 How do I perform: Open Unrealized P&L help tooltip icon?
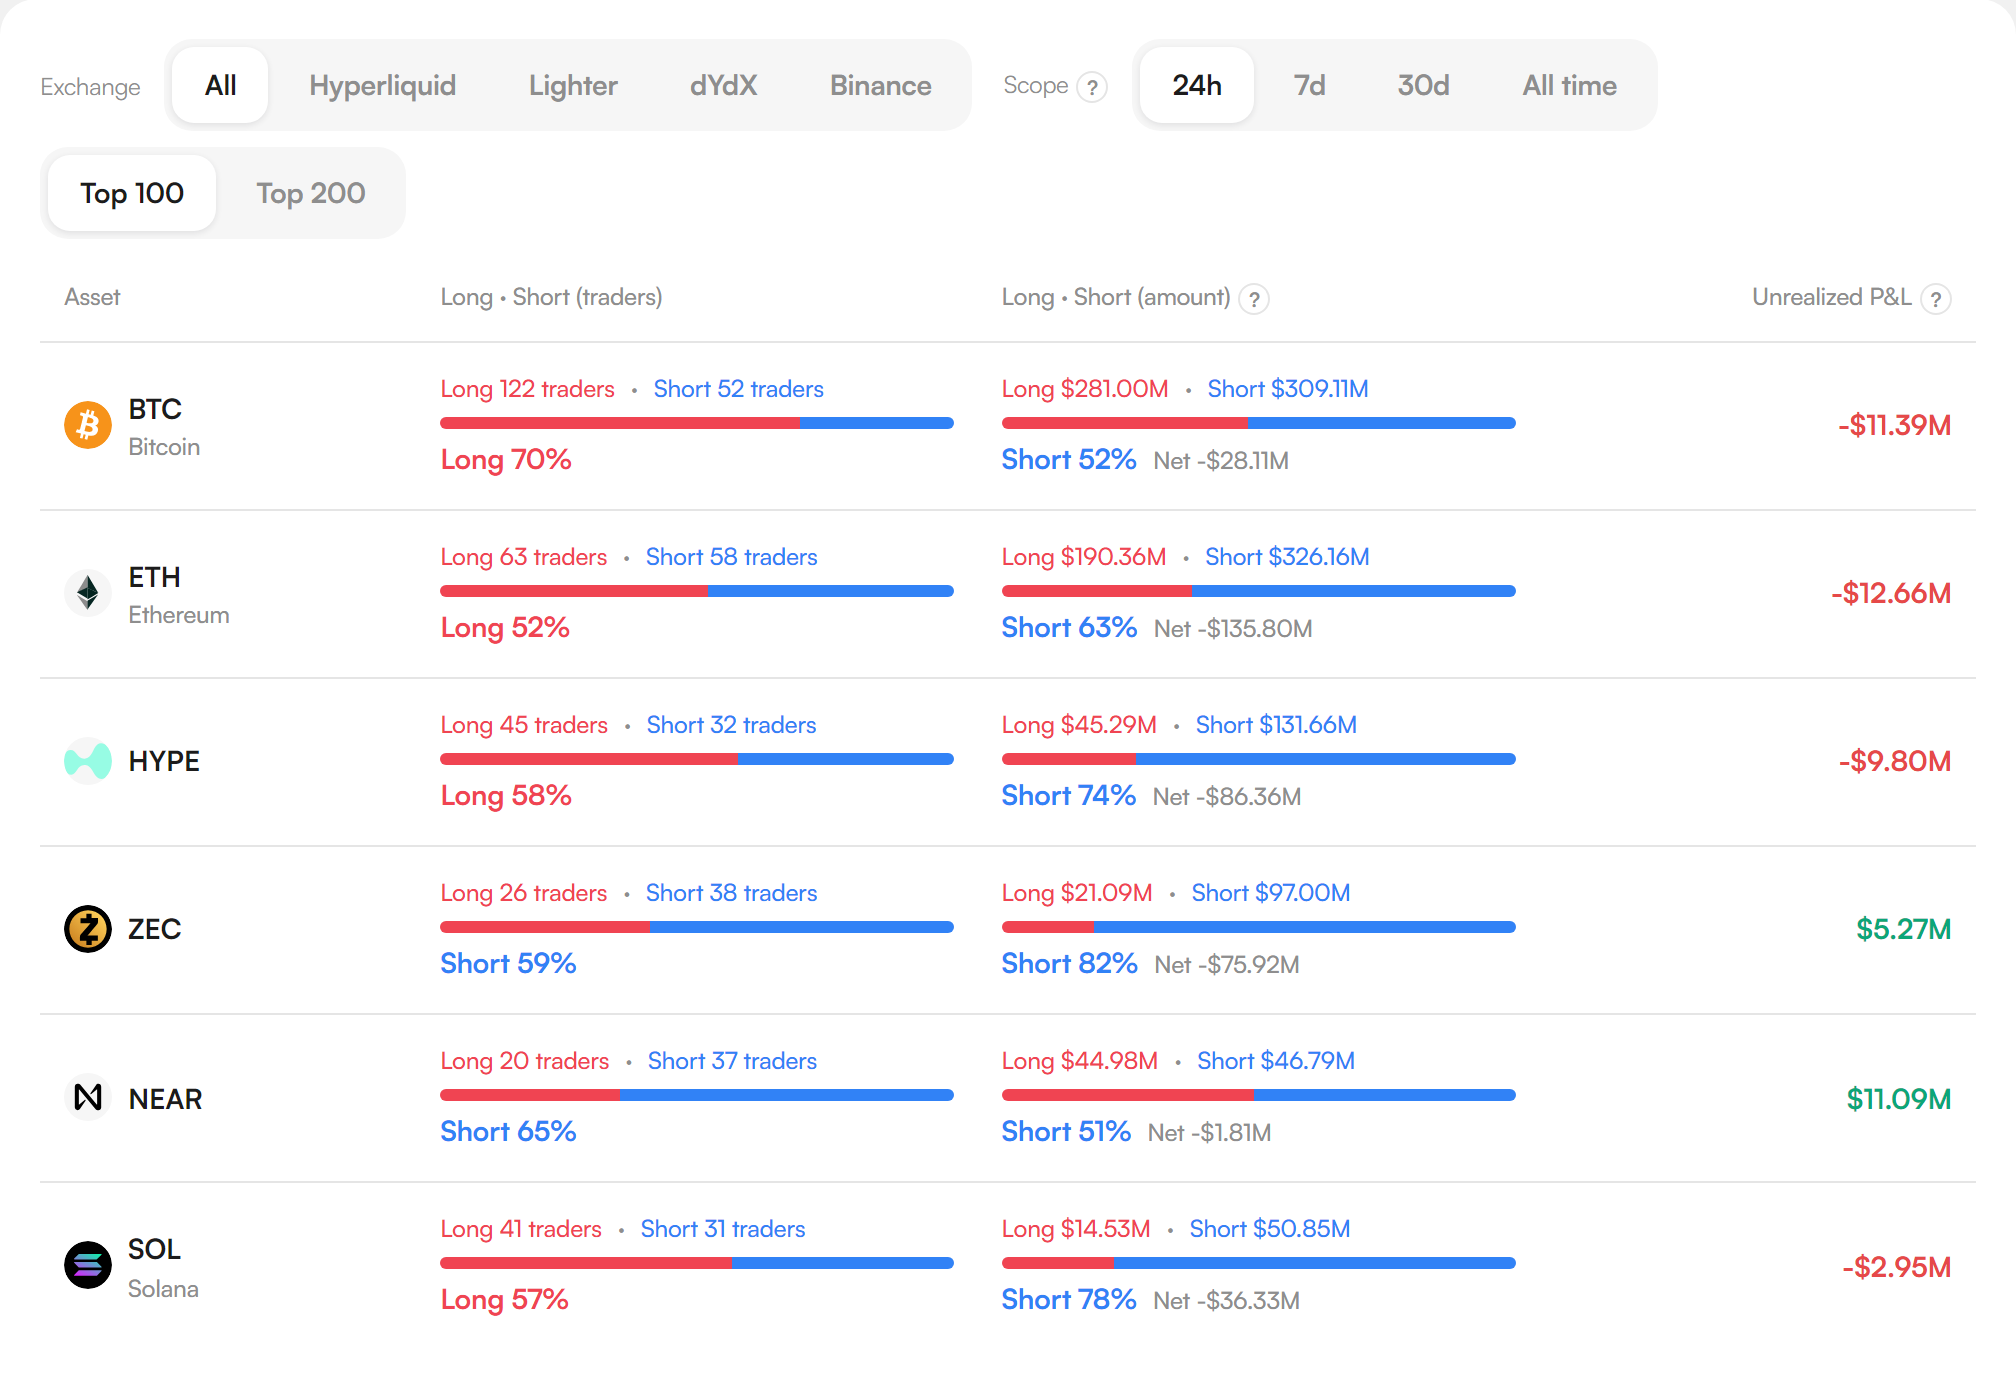pos(1936,299)
